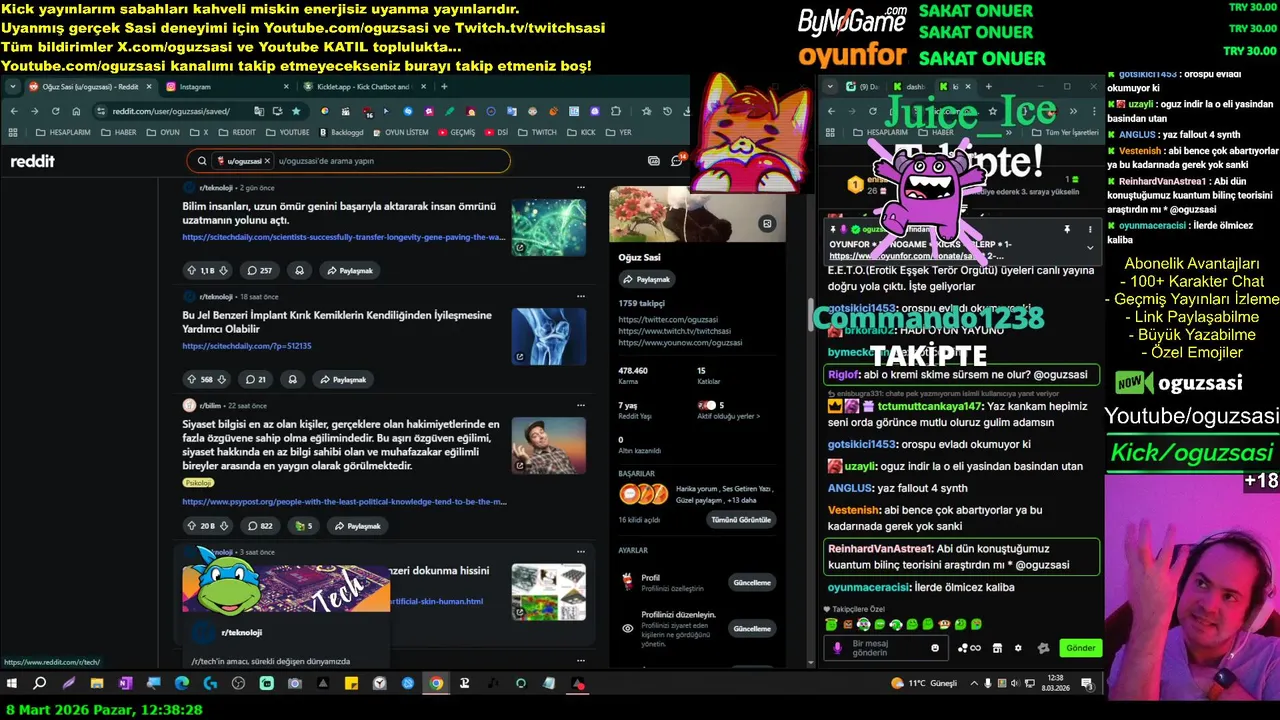1280x720 pixels.
Task: Click the Paylaşmak button under Oğuz Sasi profile
Action: tap(646, 279)
